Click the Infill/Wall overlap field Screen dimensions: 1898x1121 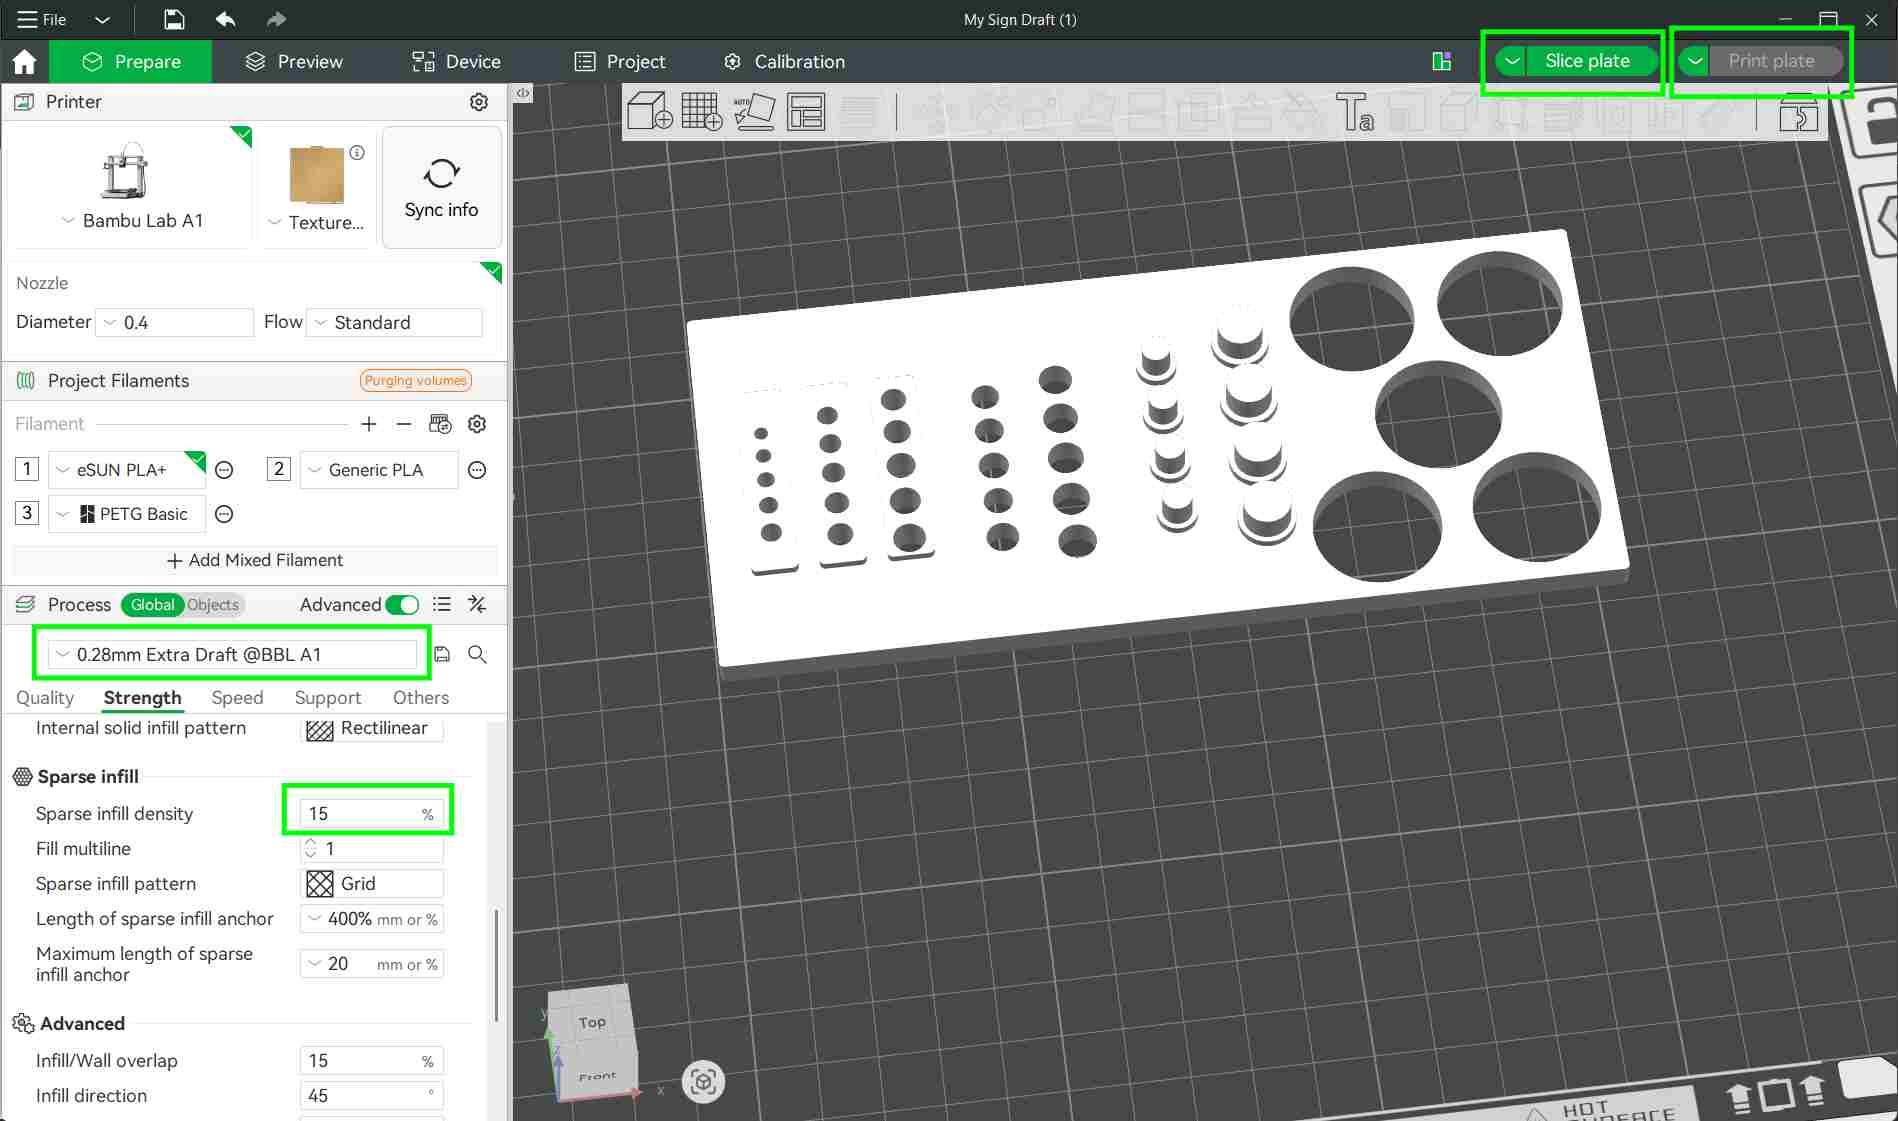371,1061
